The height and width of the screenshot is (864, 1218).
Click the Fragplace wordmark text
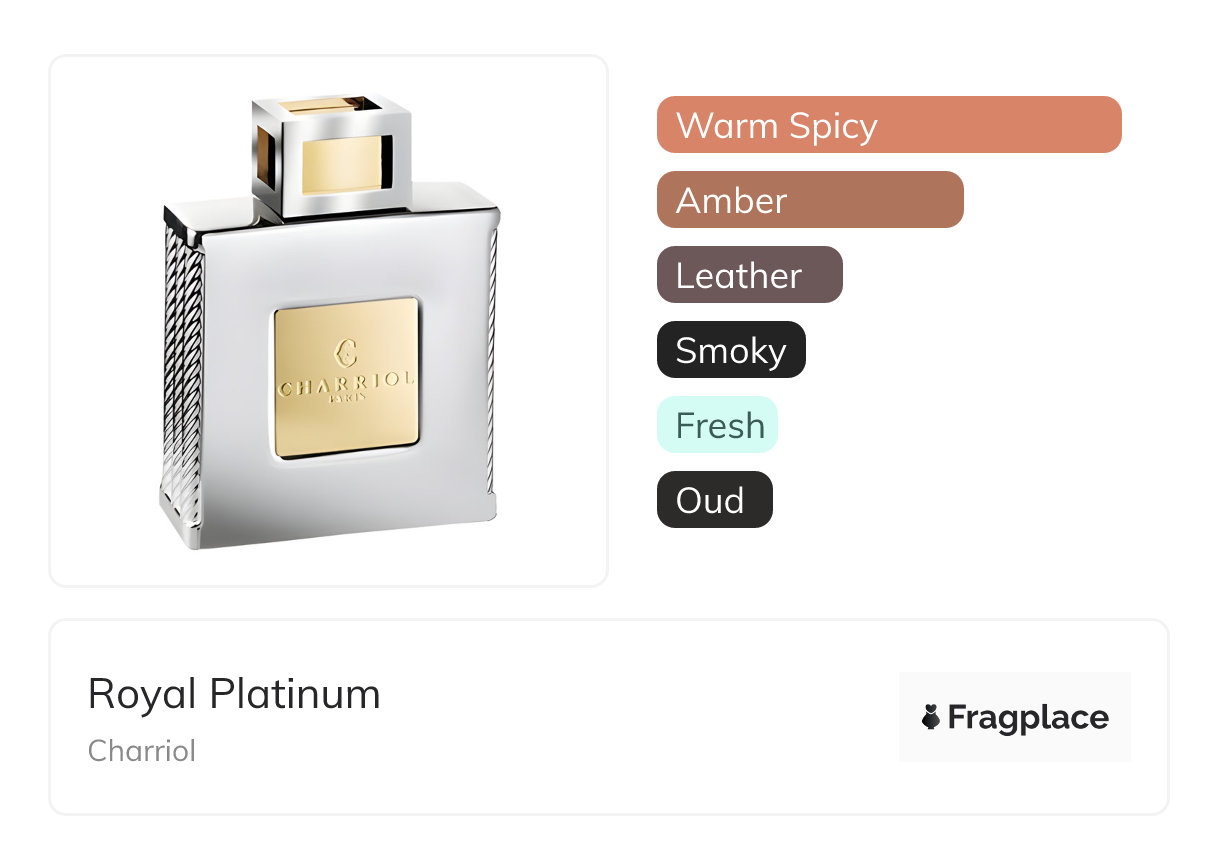click(x=1028, y=717)
